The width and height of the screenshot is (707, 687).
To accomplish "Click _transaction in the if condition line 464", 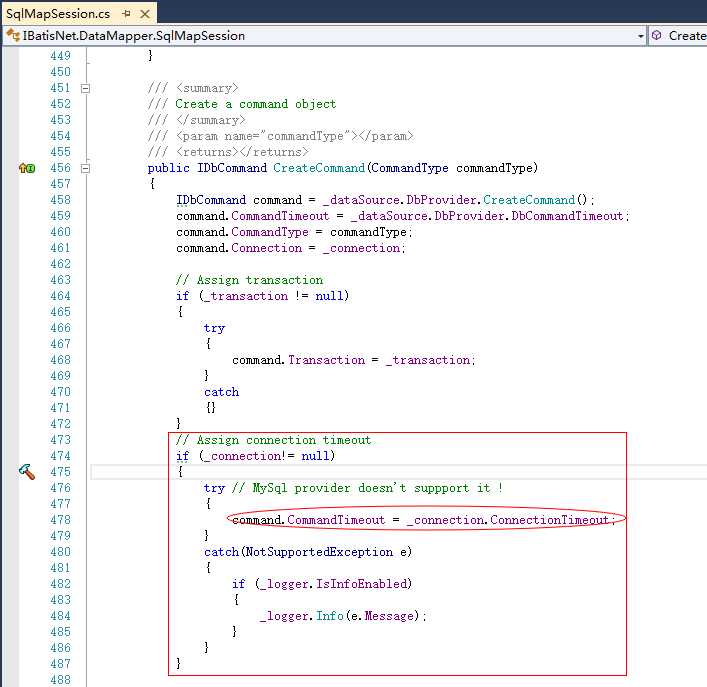I will pyautogui.click(x=246, y=296).
